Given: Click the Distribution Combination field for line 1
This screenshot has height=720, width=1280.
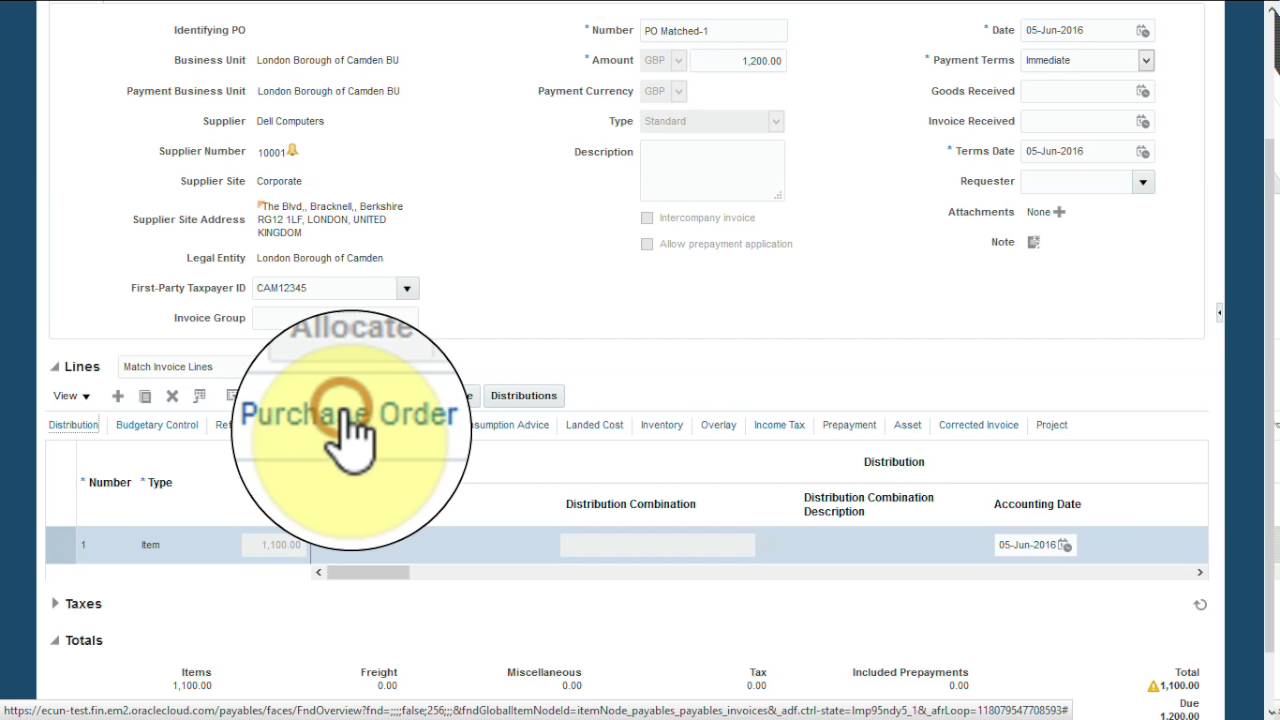Looking at the screenshot, I should click(657, 545).
